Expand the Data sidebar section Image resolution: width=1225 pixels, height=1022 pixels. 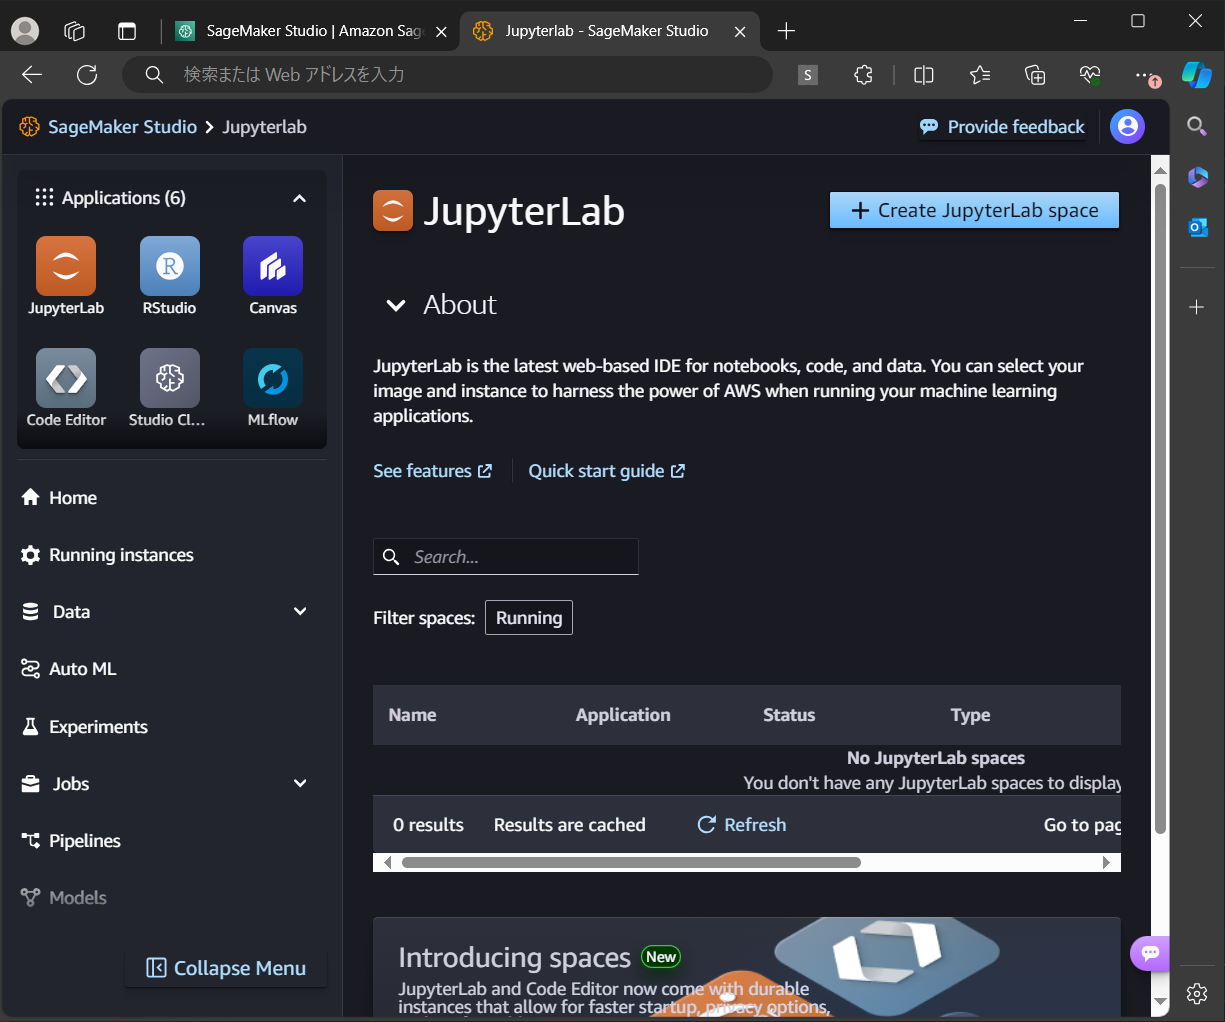pyautogui.click(x=299, y=611)
